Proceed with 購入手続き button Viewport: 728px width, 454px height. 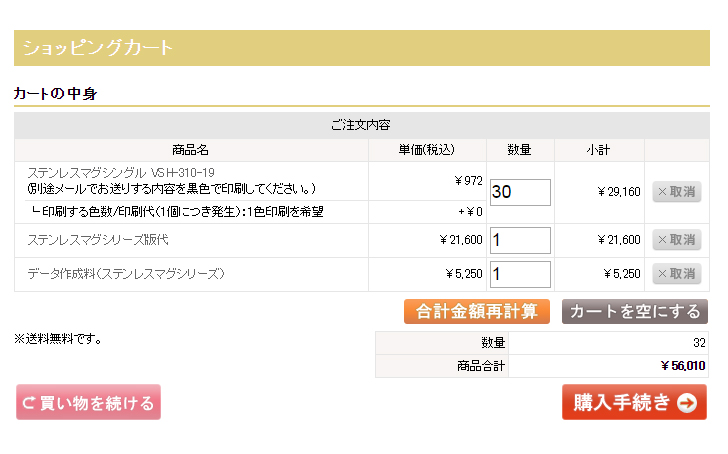pyautogui.click(x=634, y=403)
